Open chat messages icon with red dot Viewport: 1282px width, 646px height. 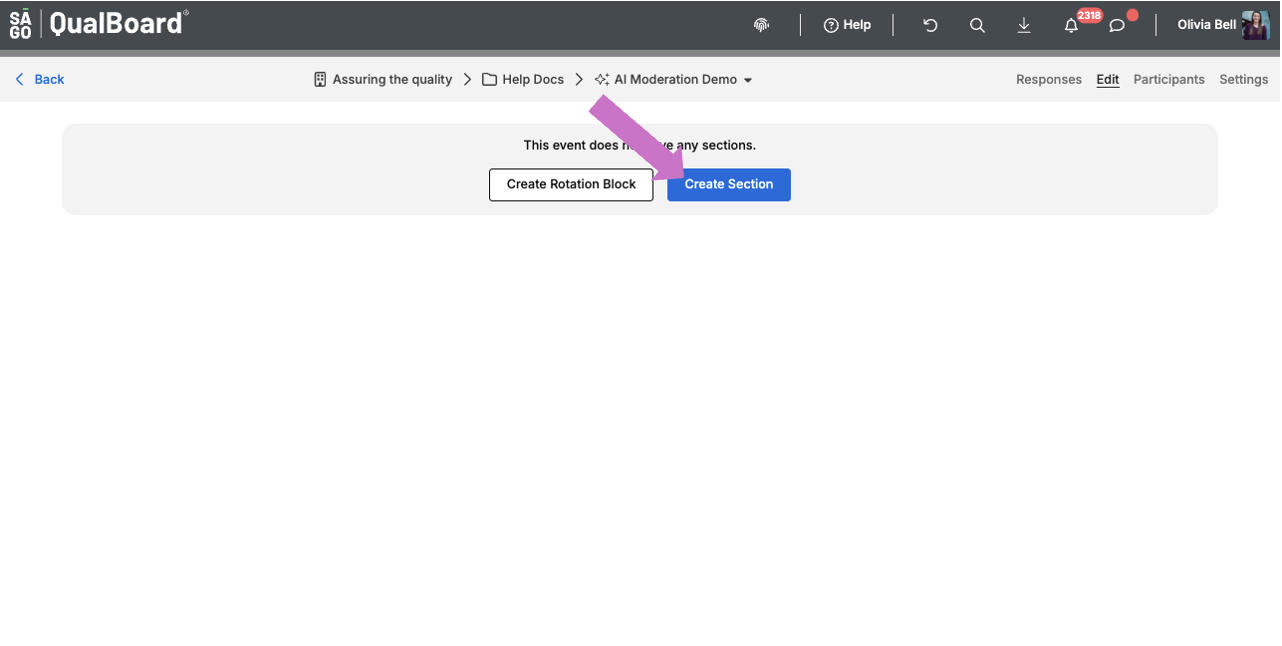1117,24
